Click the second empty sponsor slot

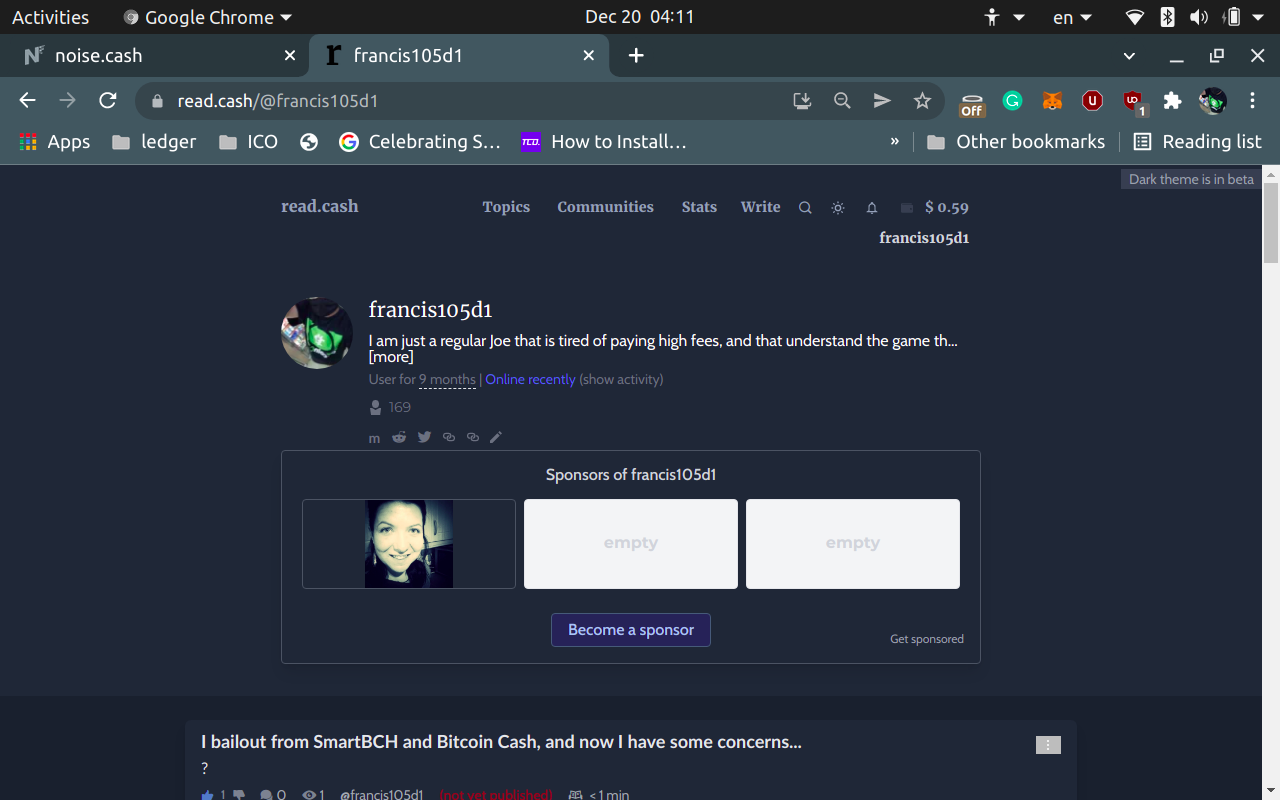(853, 544)
